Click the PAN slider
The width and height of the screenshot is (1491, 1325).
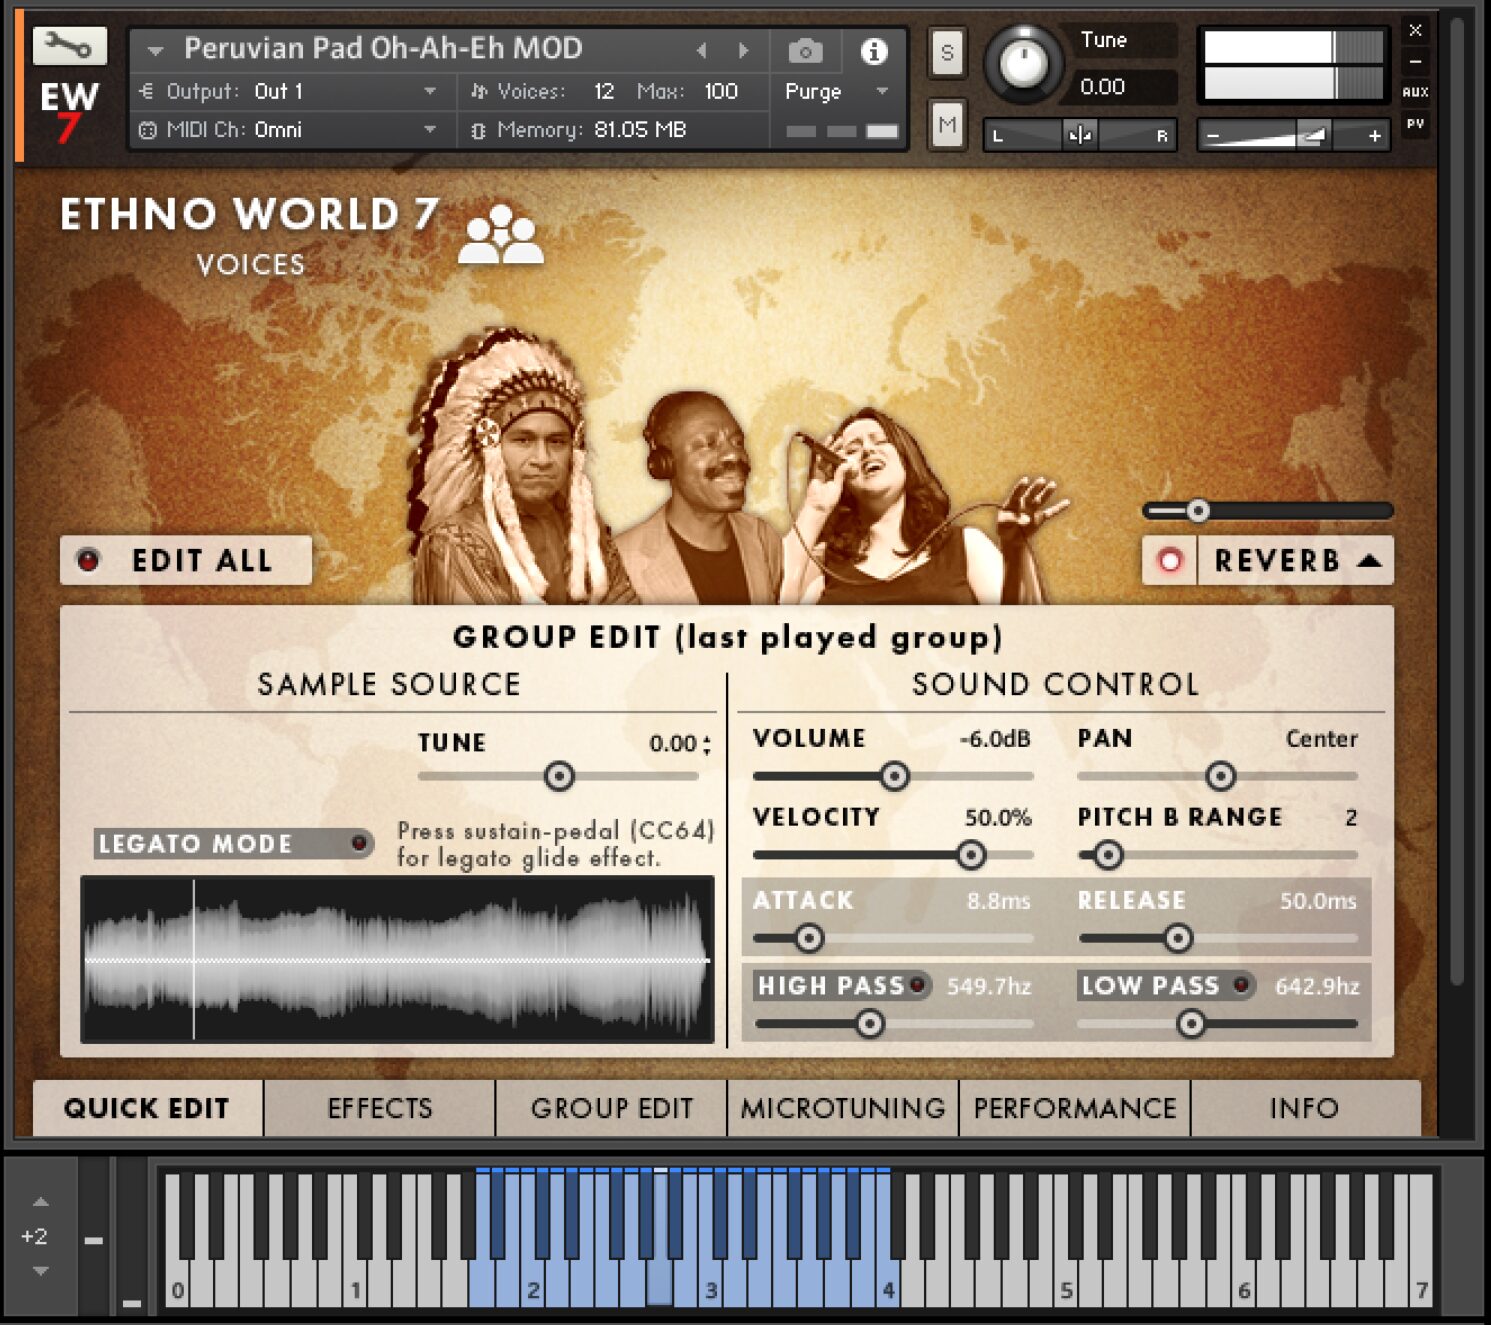[x=1218, y=776]
